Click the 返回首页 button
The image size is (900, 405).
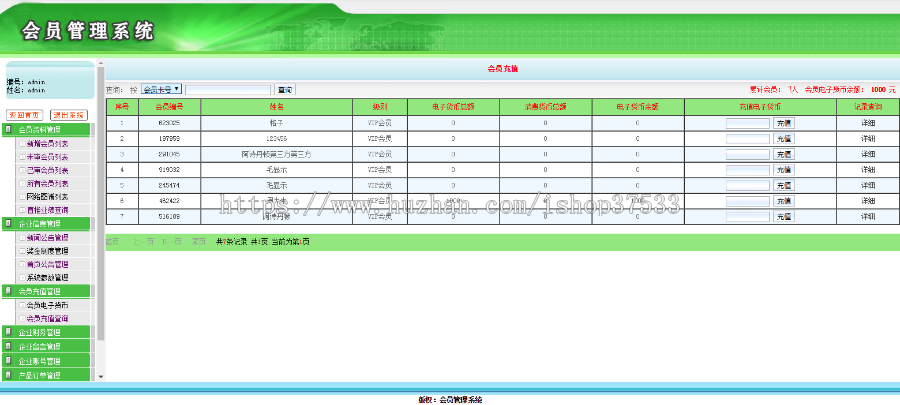[x=25, y=115]
